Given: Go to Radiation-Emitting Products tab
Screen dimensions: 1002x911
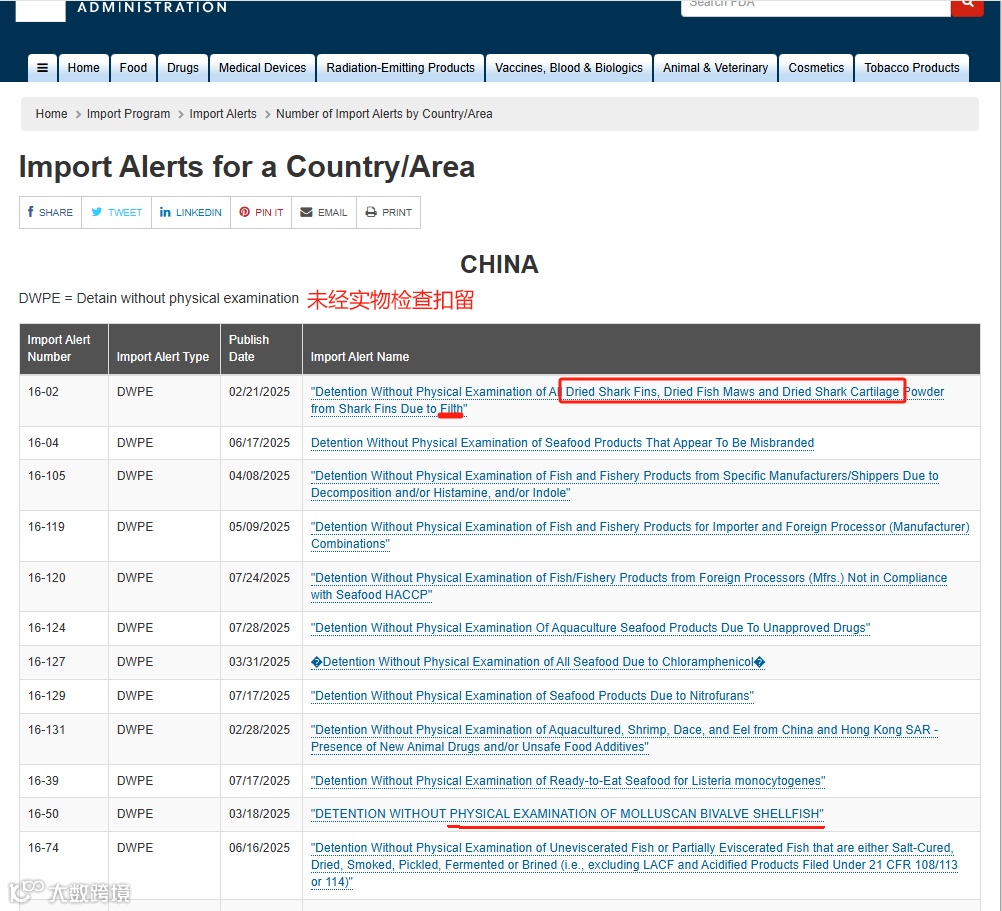Looking at the screenshot, I should point(401,68).
